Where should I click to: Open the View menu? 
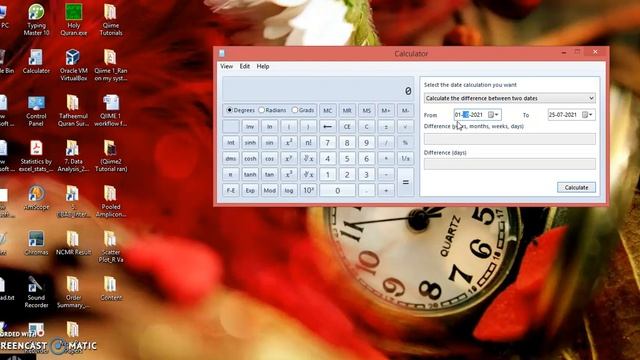tap(227, 66)
